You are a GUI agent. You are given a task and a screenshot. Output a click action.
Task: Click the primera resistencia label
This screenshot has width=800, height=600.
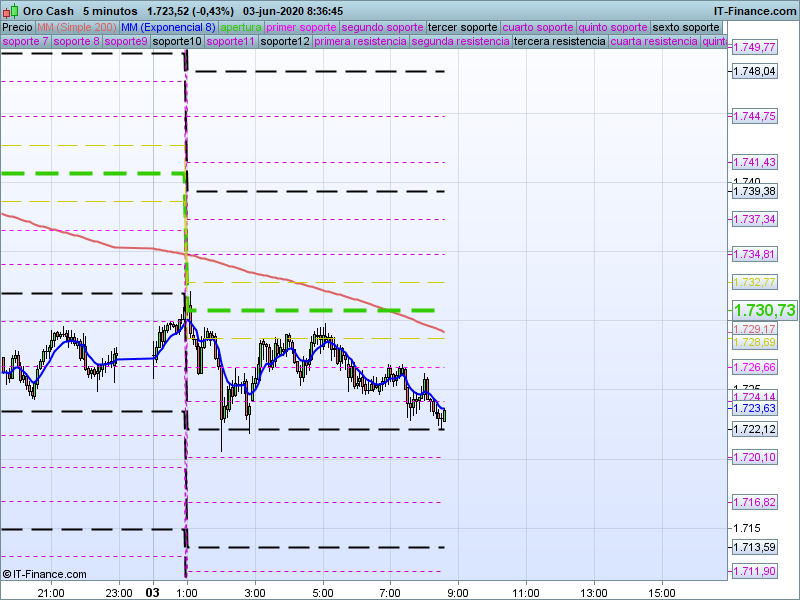[360, 42]
